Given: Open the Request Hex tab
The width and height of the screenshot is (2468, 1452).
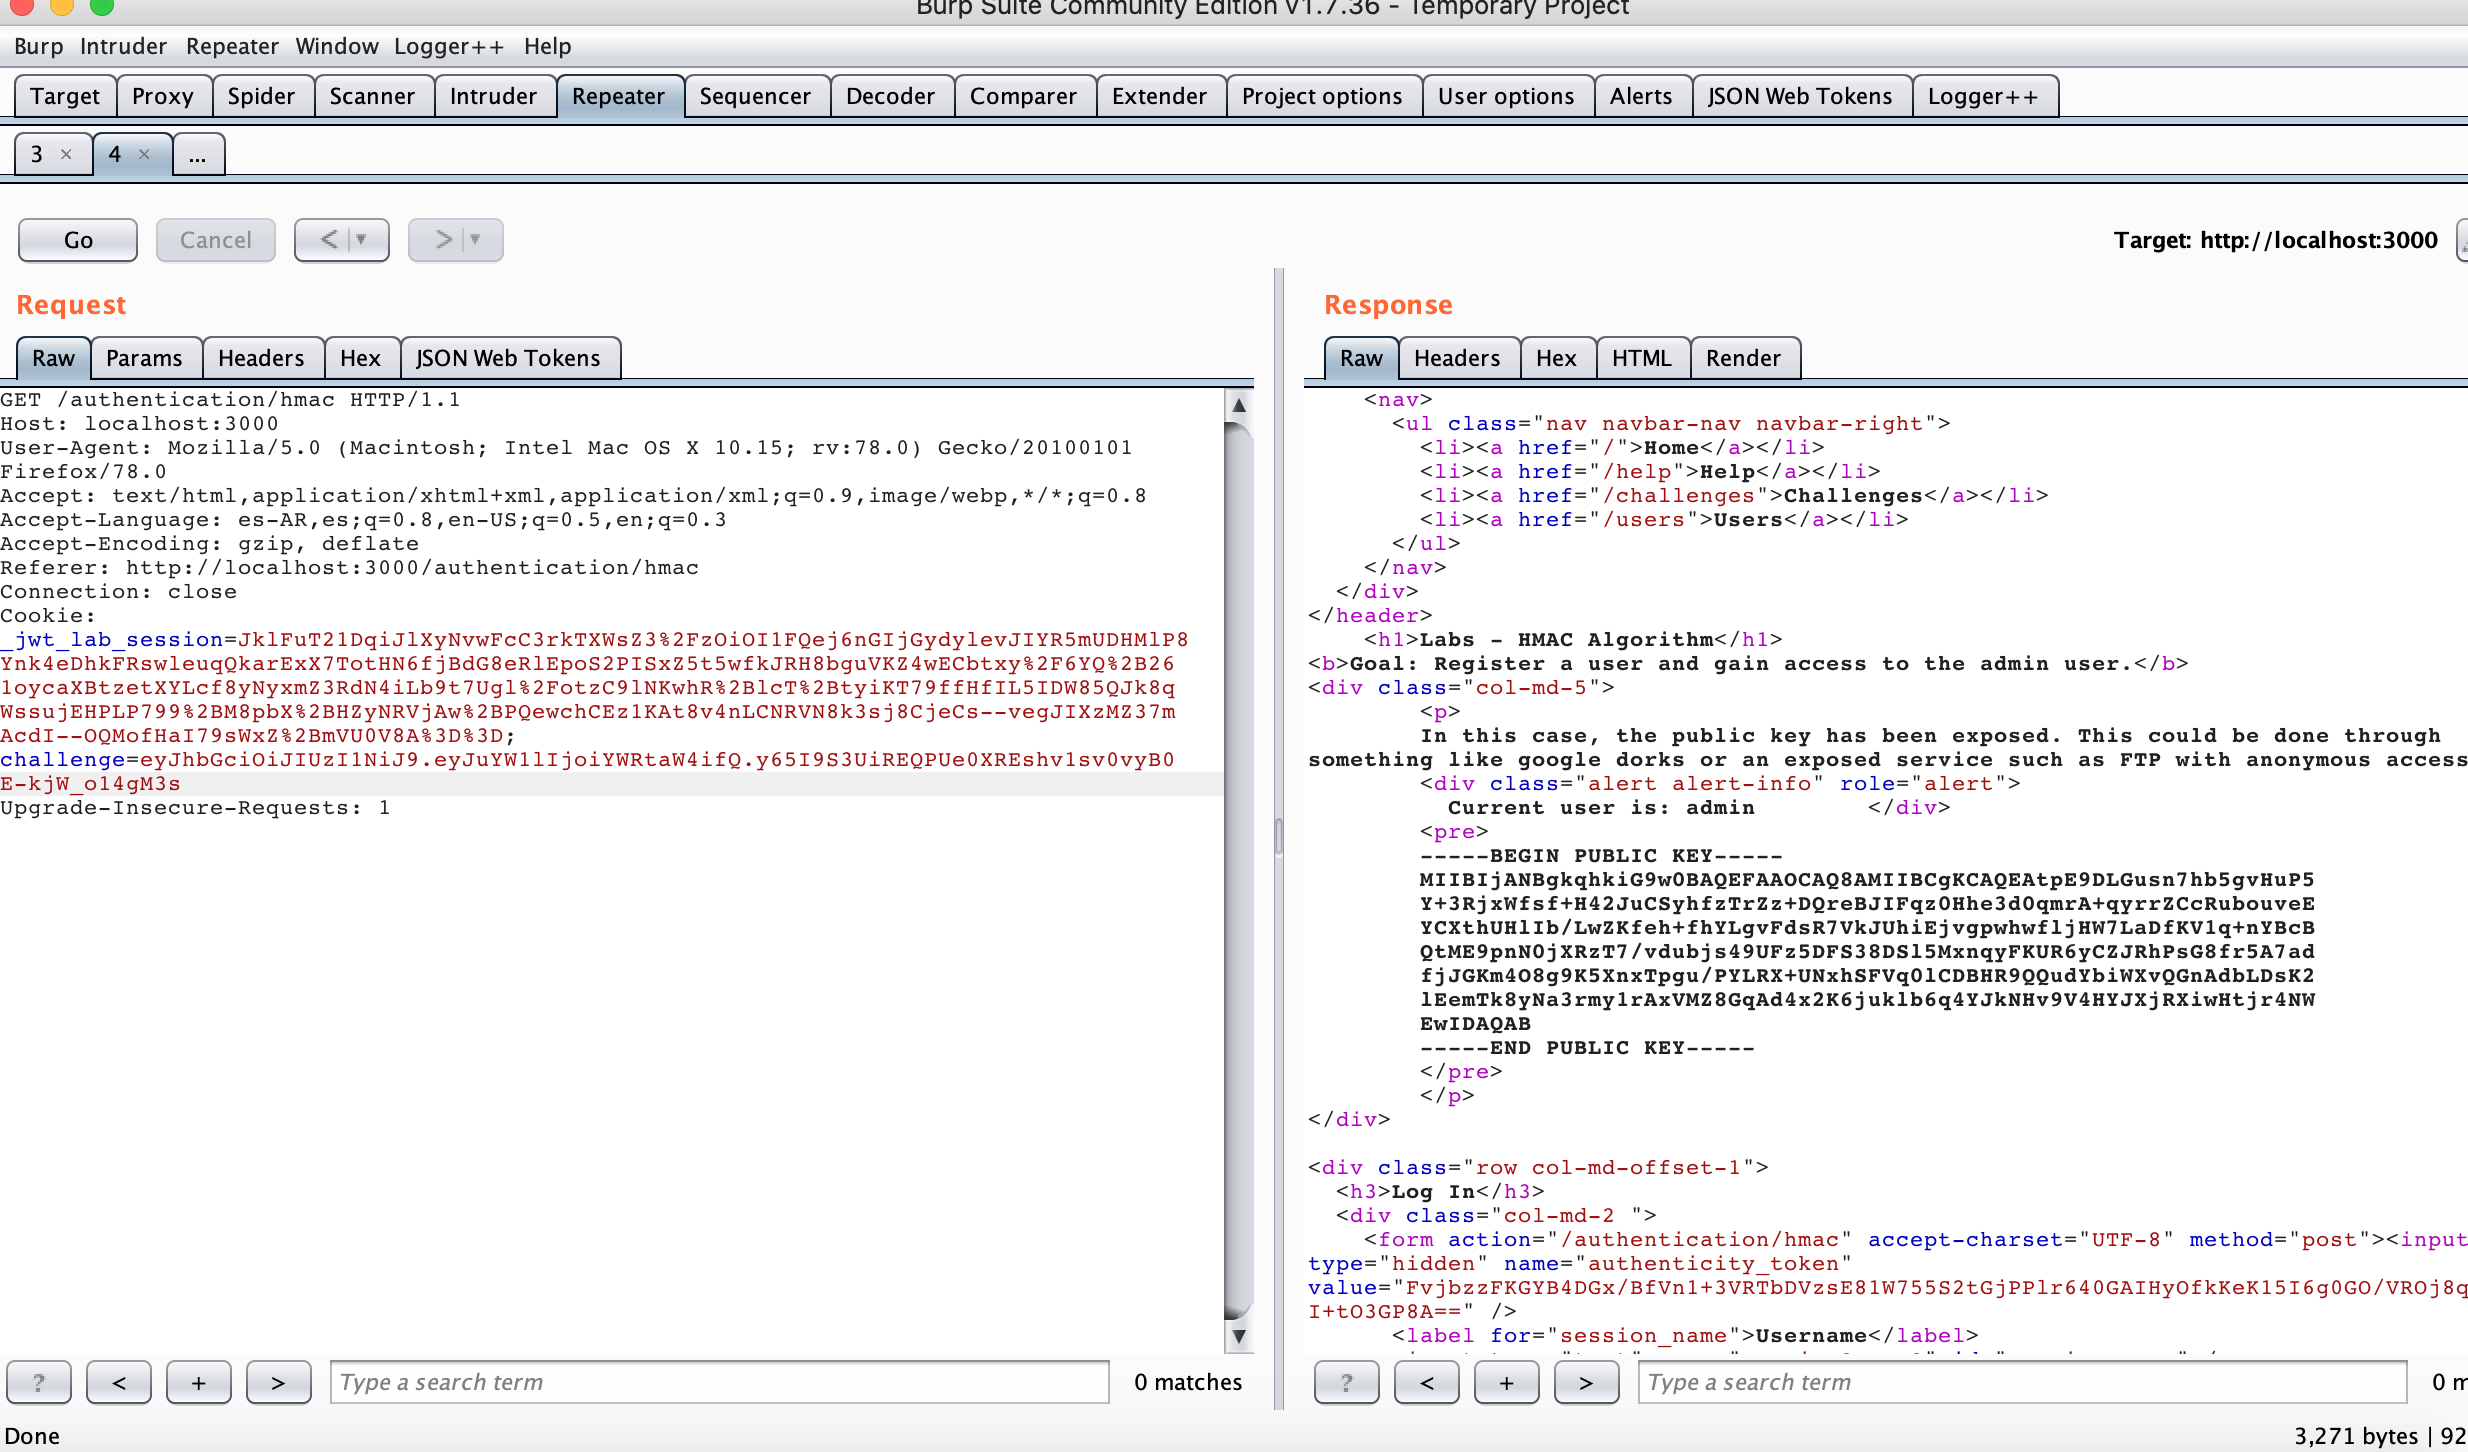Looking at the screenshot, I should [x=360, y=358].
